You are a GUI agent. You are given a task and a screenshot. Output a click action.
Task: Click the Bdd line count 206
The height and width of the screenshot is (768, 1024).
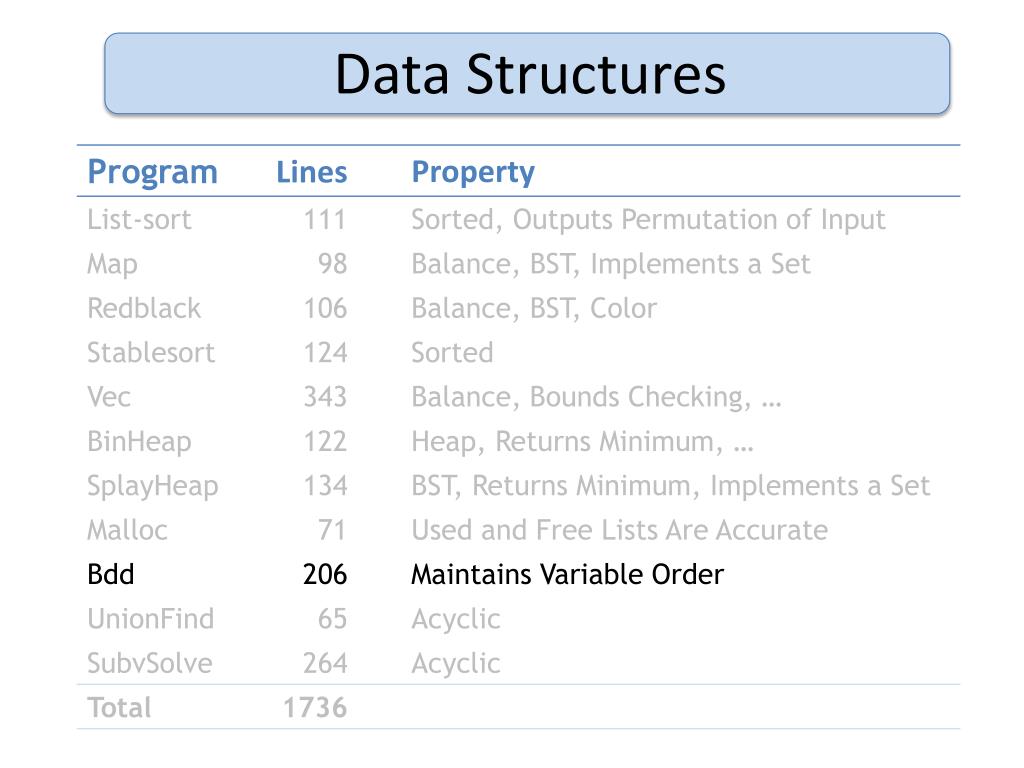[325, 575]
